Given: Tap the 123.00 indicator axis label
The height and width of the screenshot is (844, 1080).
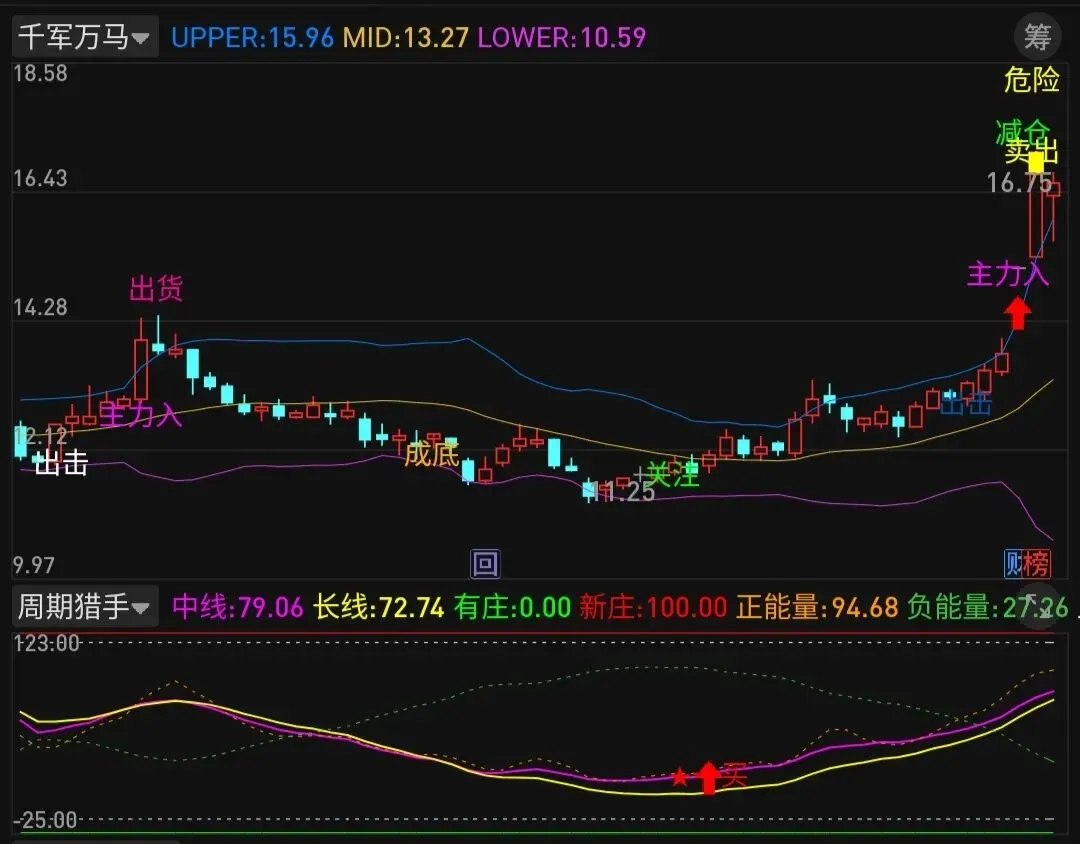Looking at the screenshot, I should 48,644.
